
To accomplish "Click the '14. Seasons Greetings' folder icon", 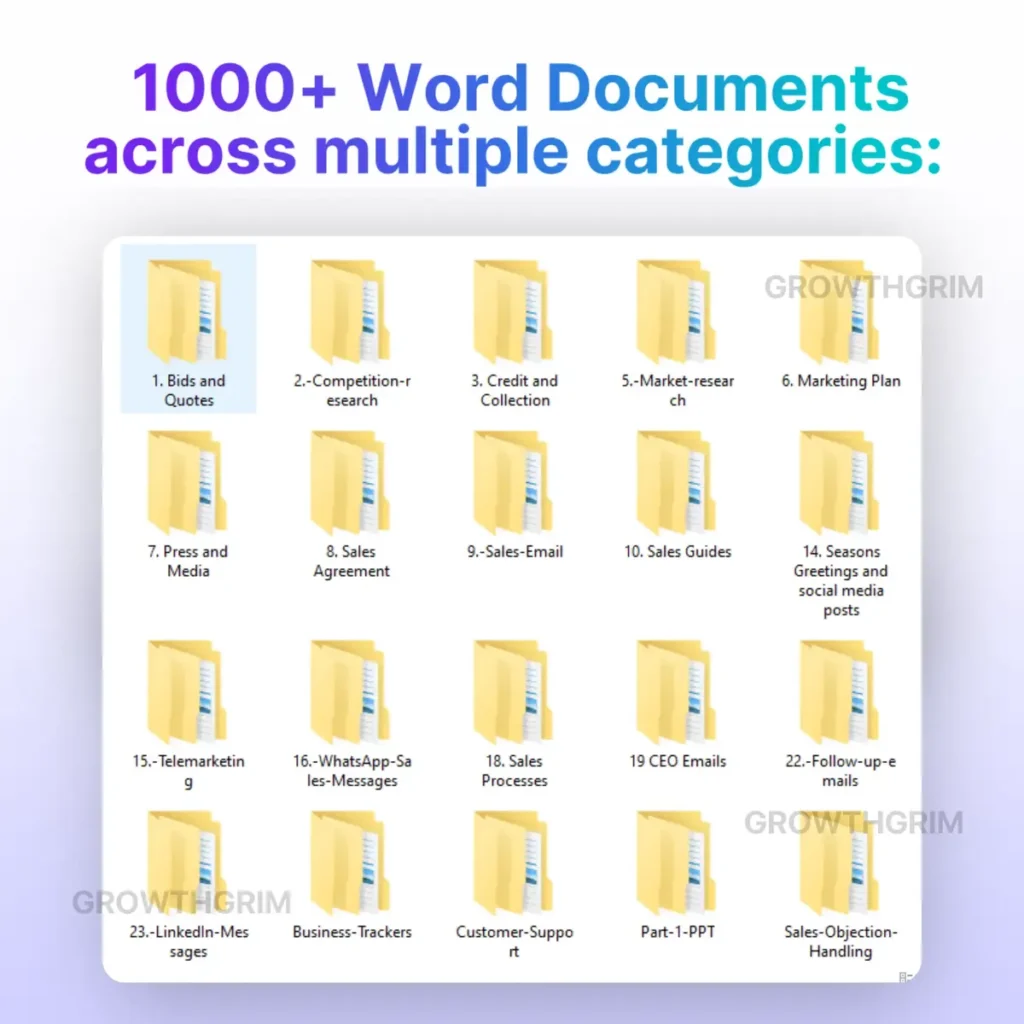I will point(840,484).
